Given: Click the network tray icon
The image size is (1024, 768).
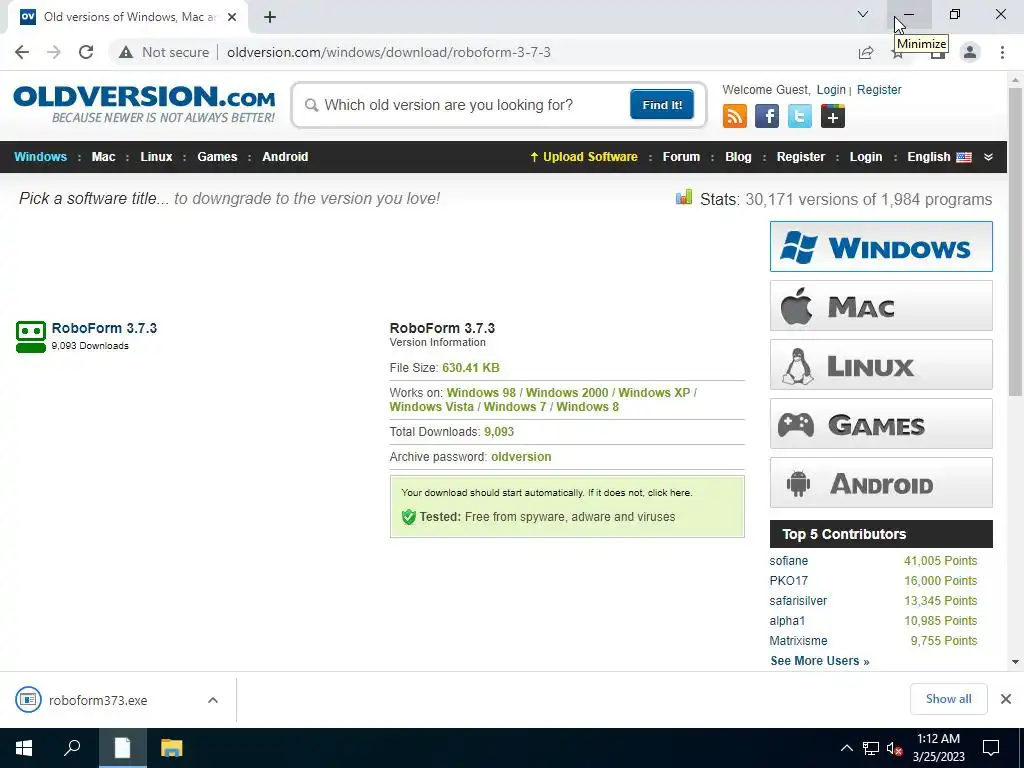Looking at the screenshot, I should point(871,748).
